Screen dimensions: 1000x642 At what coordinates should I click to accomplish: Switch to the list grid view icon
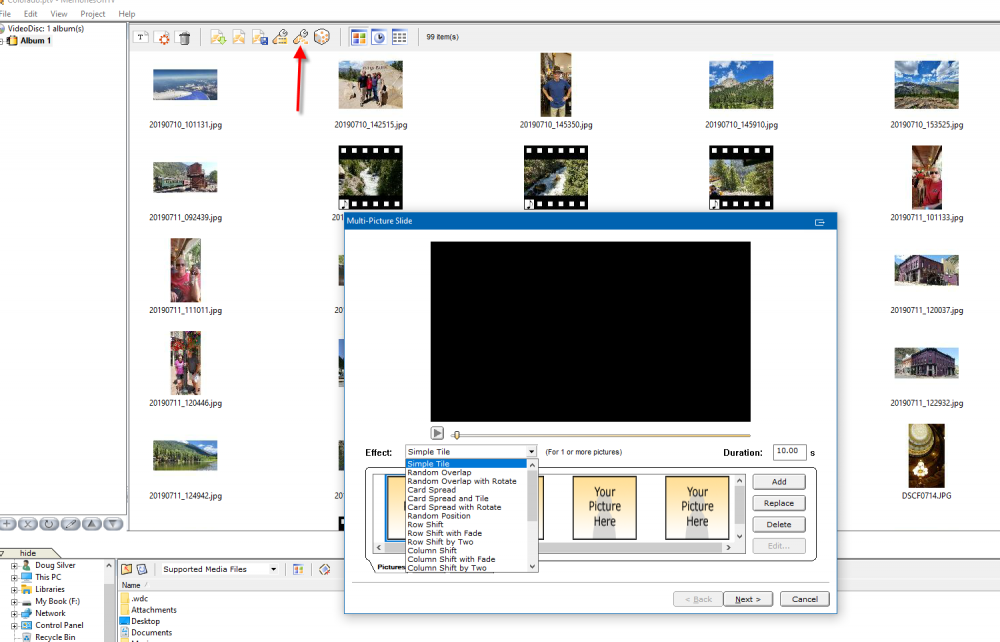click(x=400, y=38)
